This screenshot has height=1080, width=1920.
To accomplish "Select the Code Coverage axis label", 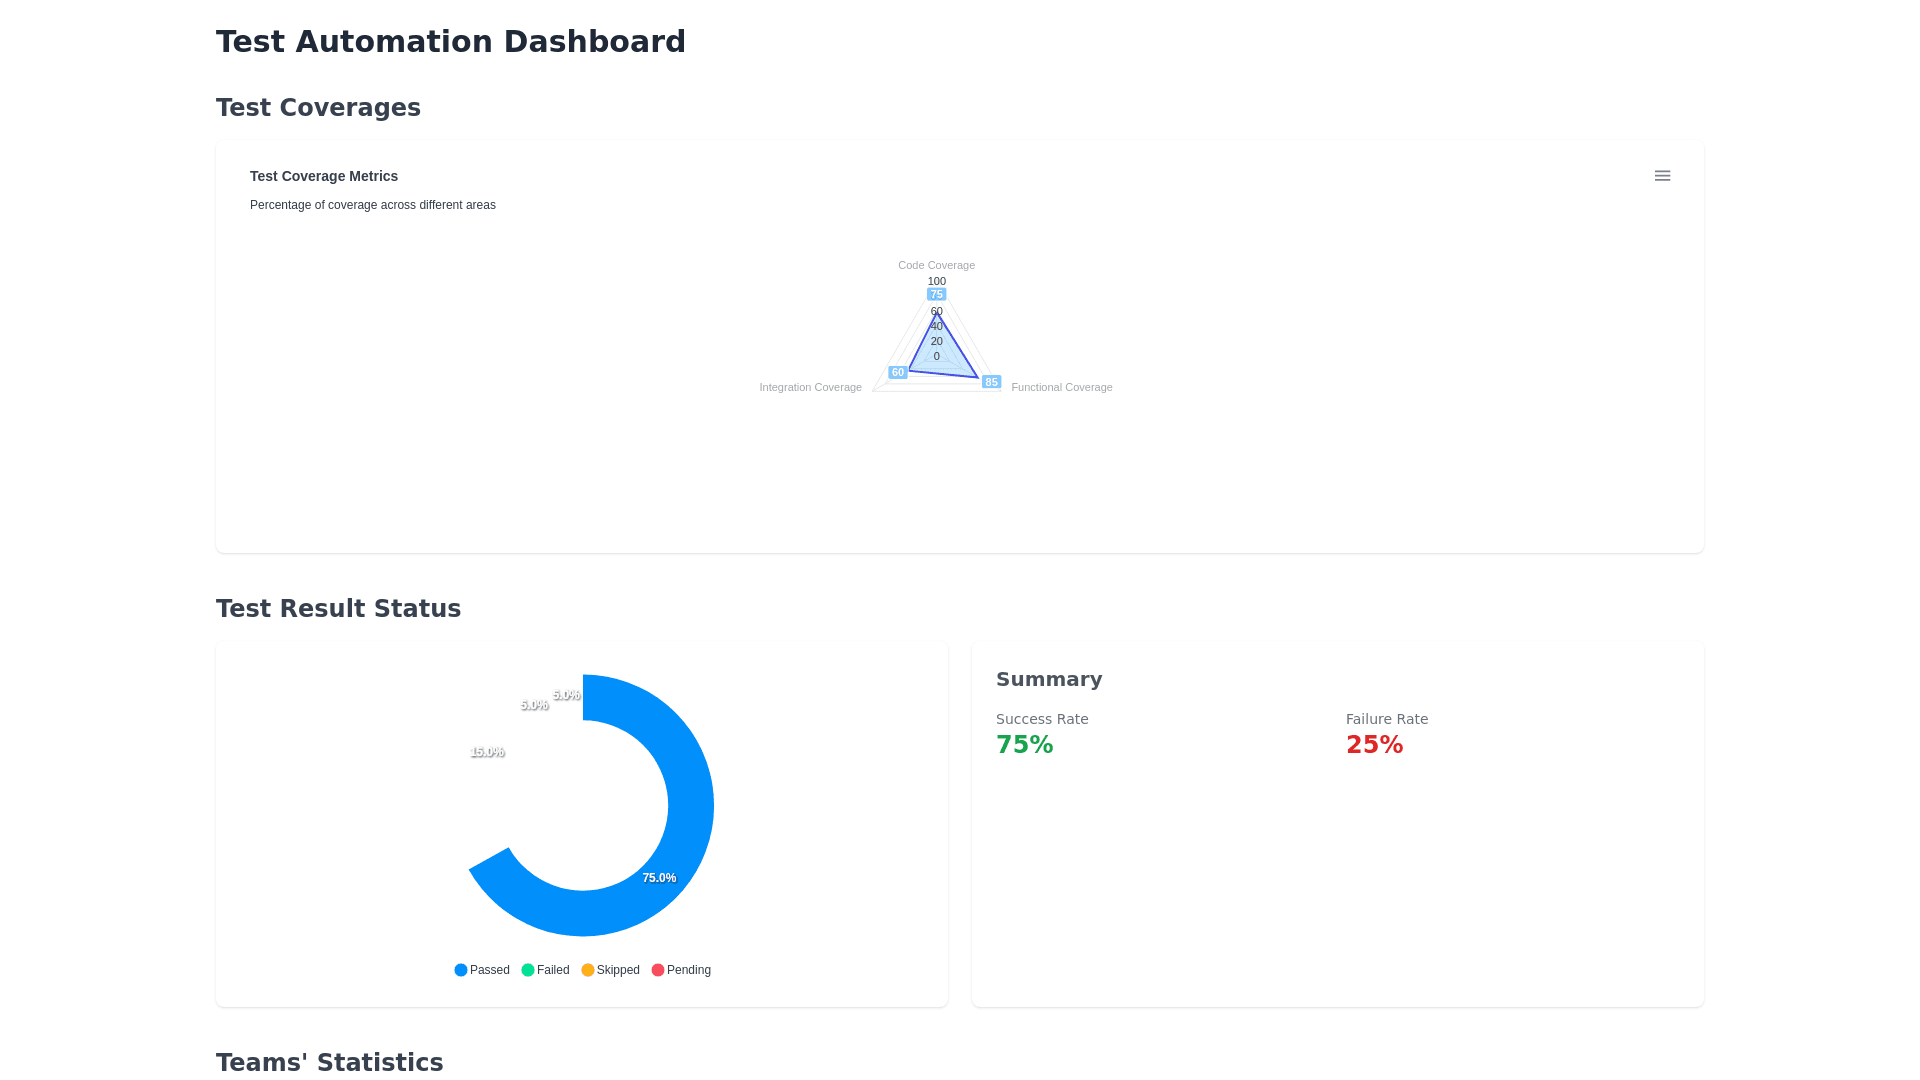I will 936,265.
